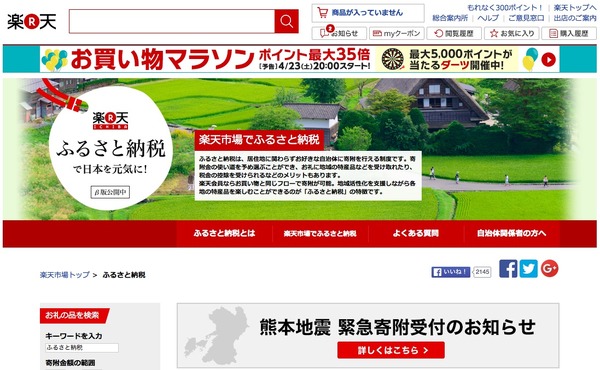Viewport: 600px width, 370px height.
Task: Open 出店のご案内 link
Action: pyautogui.click(x=575, y=18)
